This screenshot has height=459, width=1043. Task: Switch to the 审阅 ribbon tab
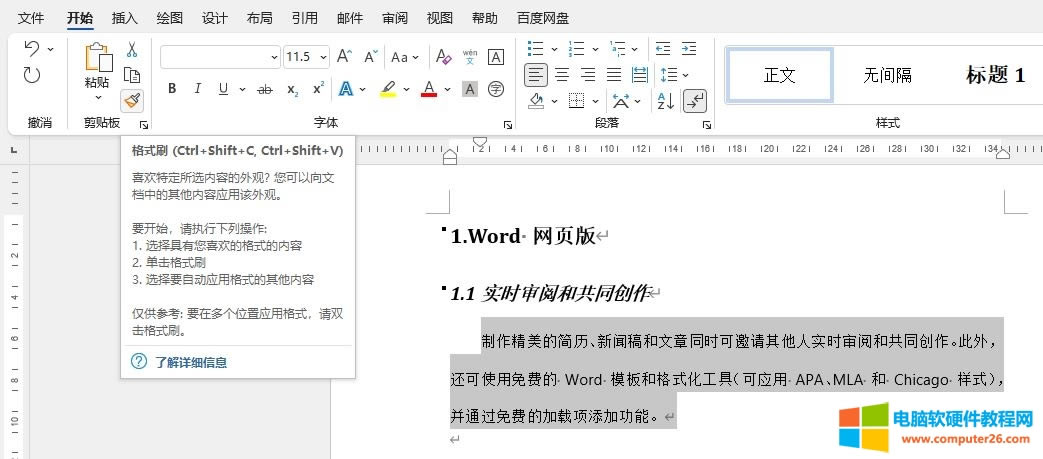(394, 18)
